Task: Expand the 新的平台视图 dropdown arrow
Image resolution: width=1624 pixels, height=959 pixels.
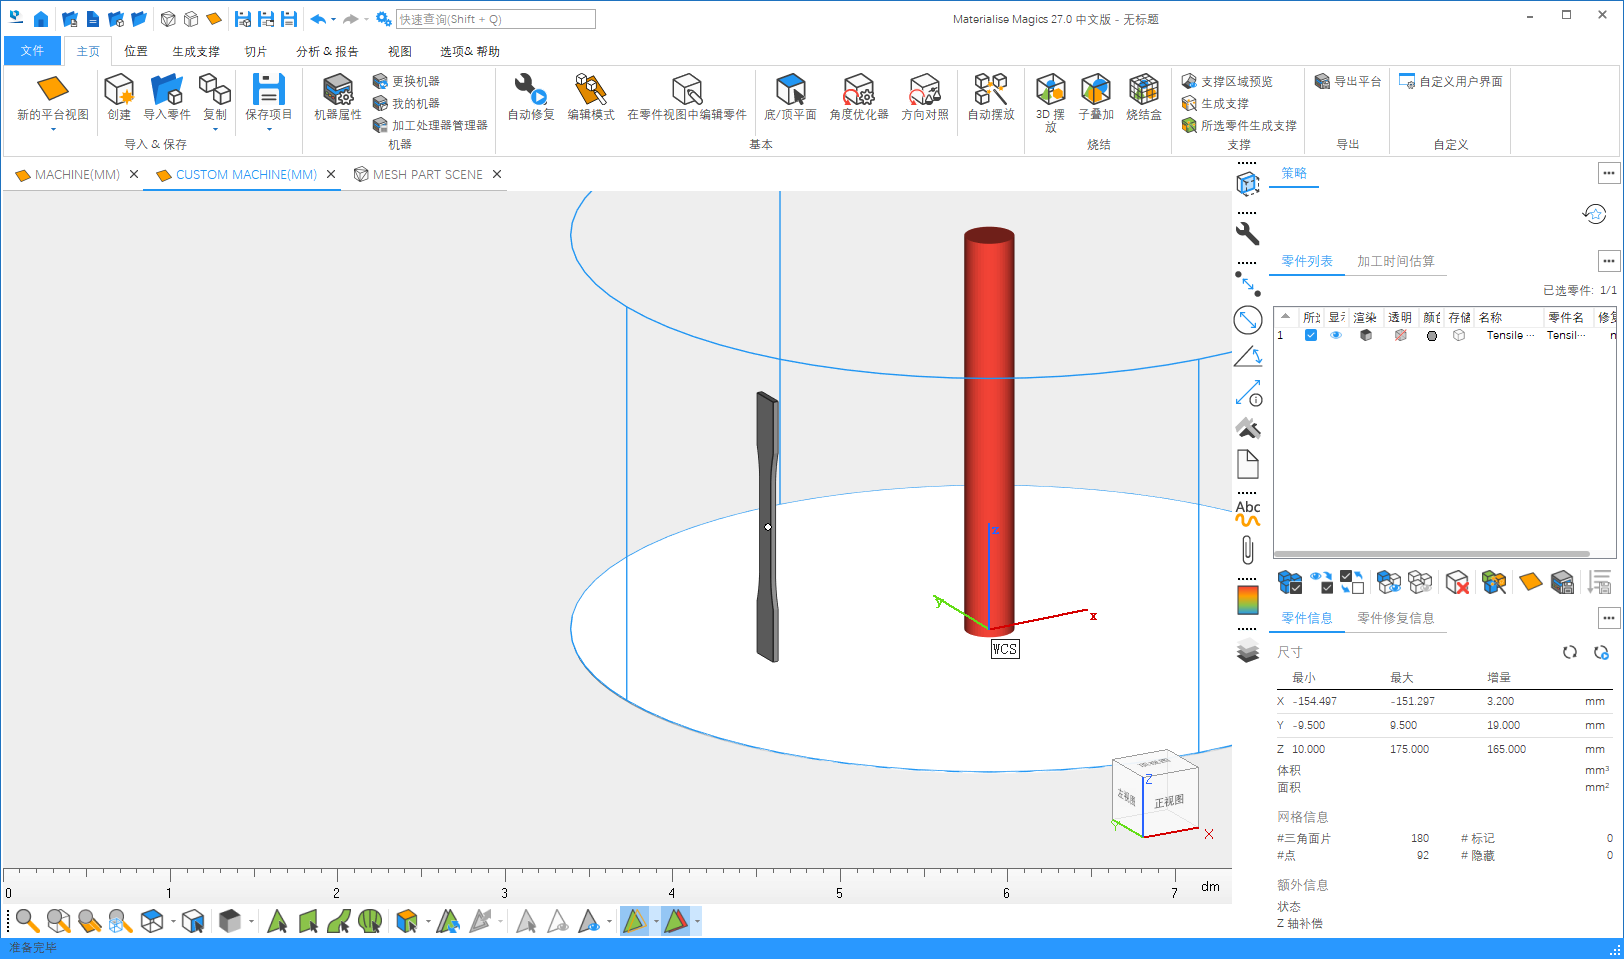Action: pos(53,129)
